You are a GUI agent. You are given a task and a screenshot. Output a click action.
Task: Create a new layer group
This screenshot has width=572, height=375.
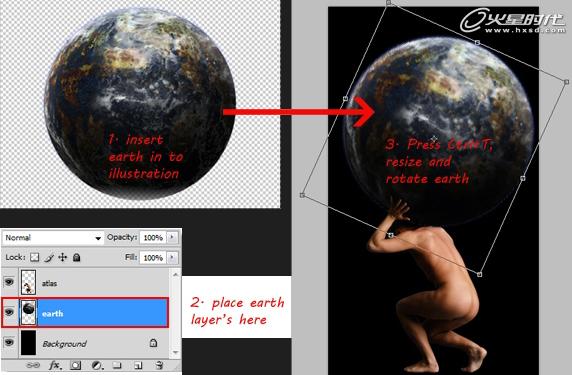click(x=117, y=365)
